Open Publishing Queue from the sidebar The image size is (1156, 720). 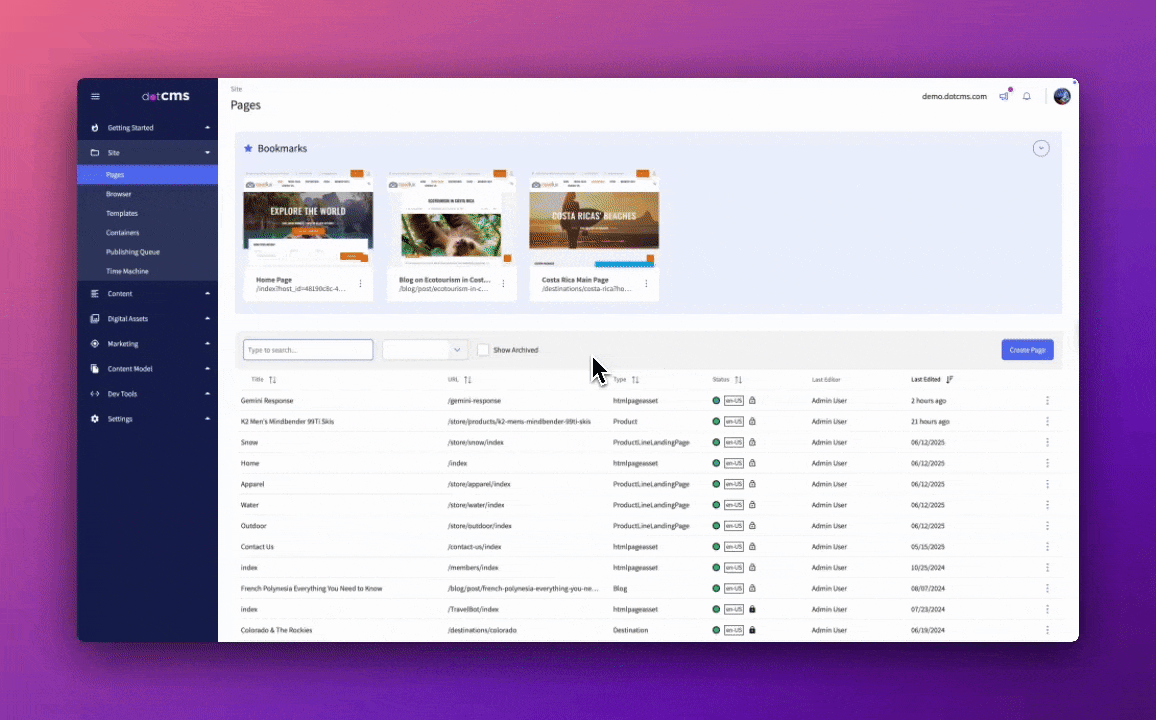pyautogui.click(x=133, y=252)
